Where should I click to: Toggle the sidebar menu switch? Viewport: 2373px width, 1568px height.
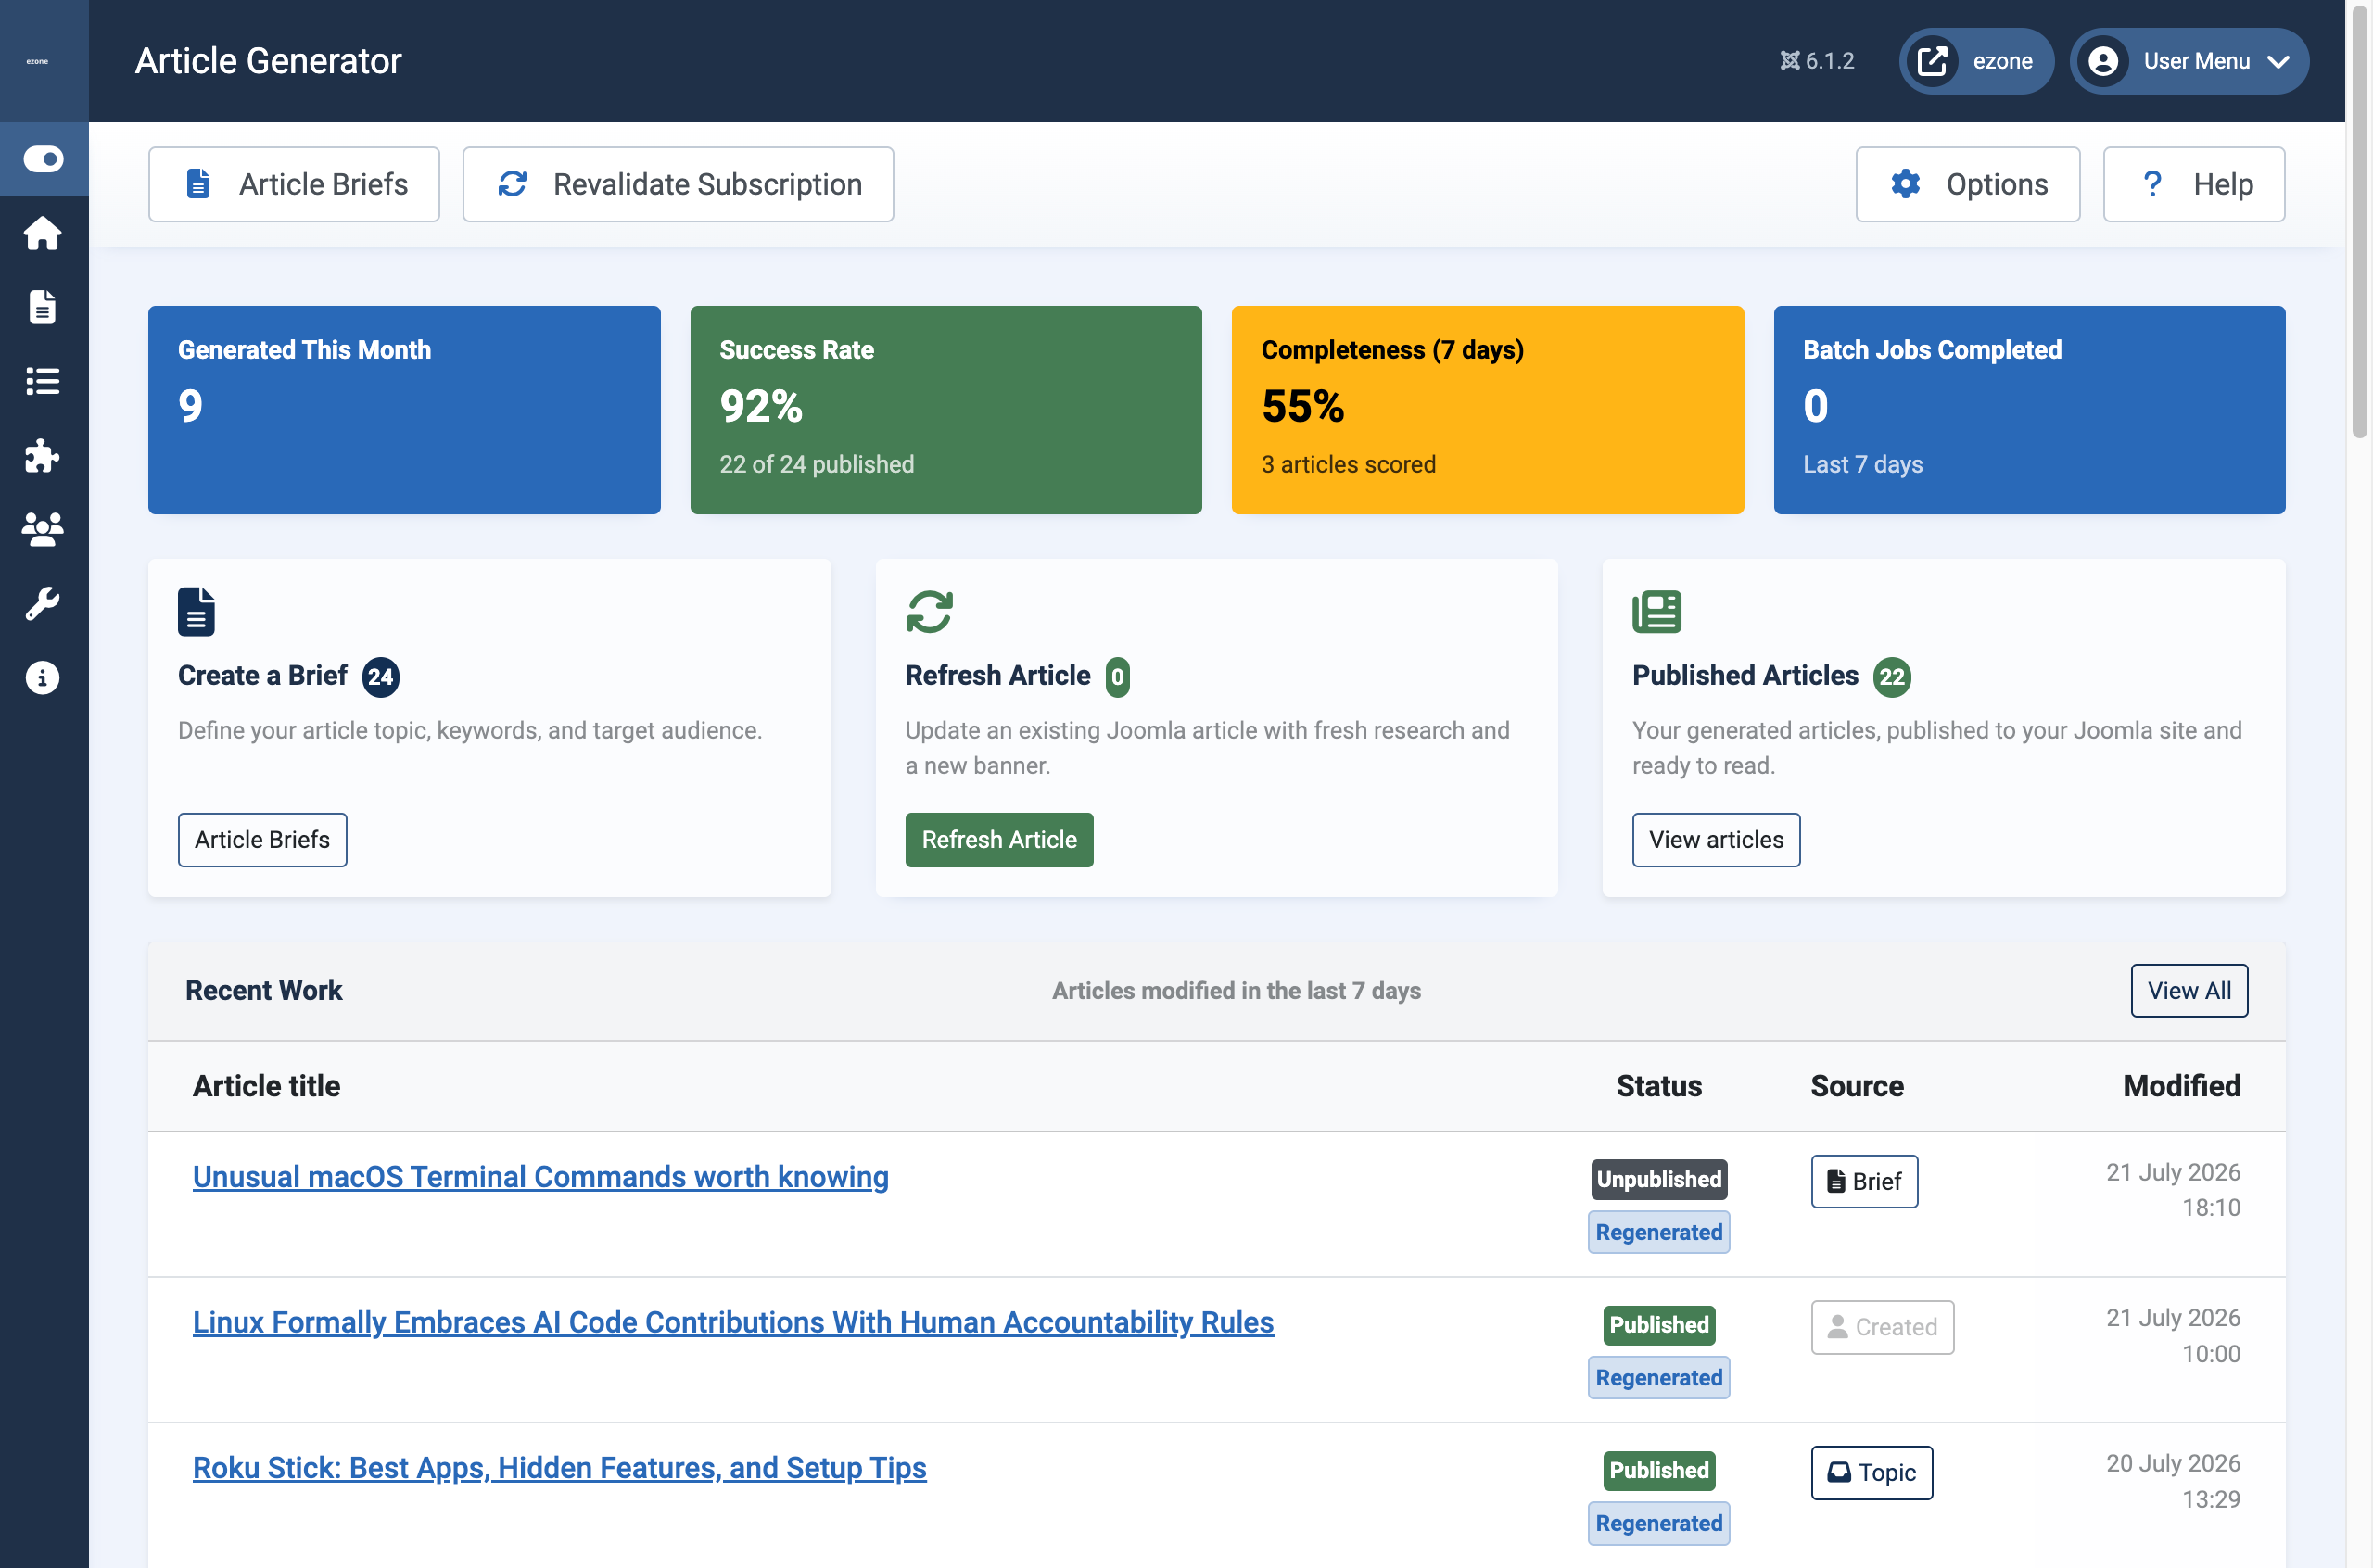pos(43,159)
